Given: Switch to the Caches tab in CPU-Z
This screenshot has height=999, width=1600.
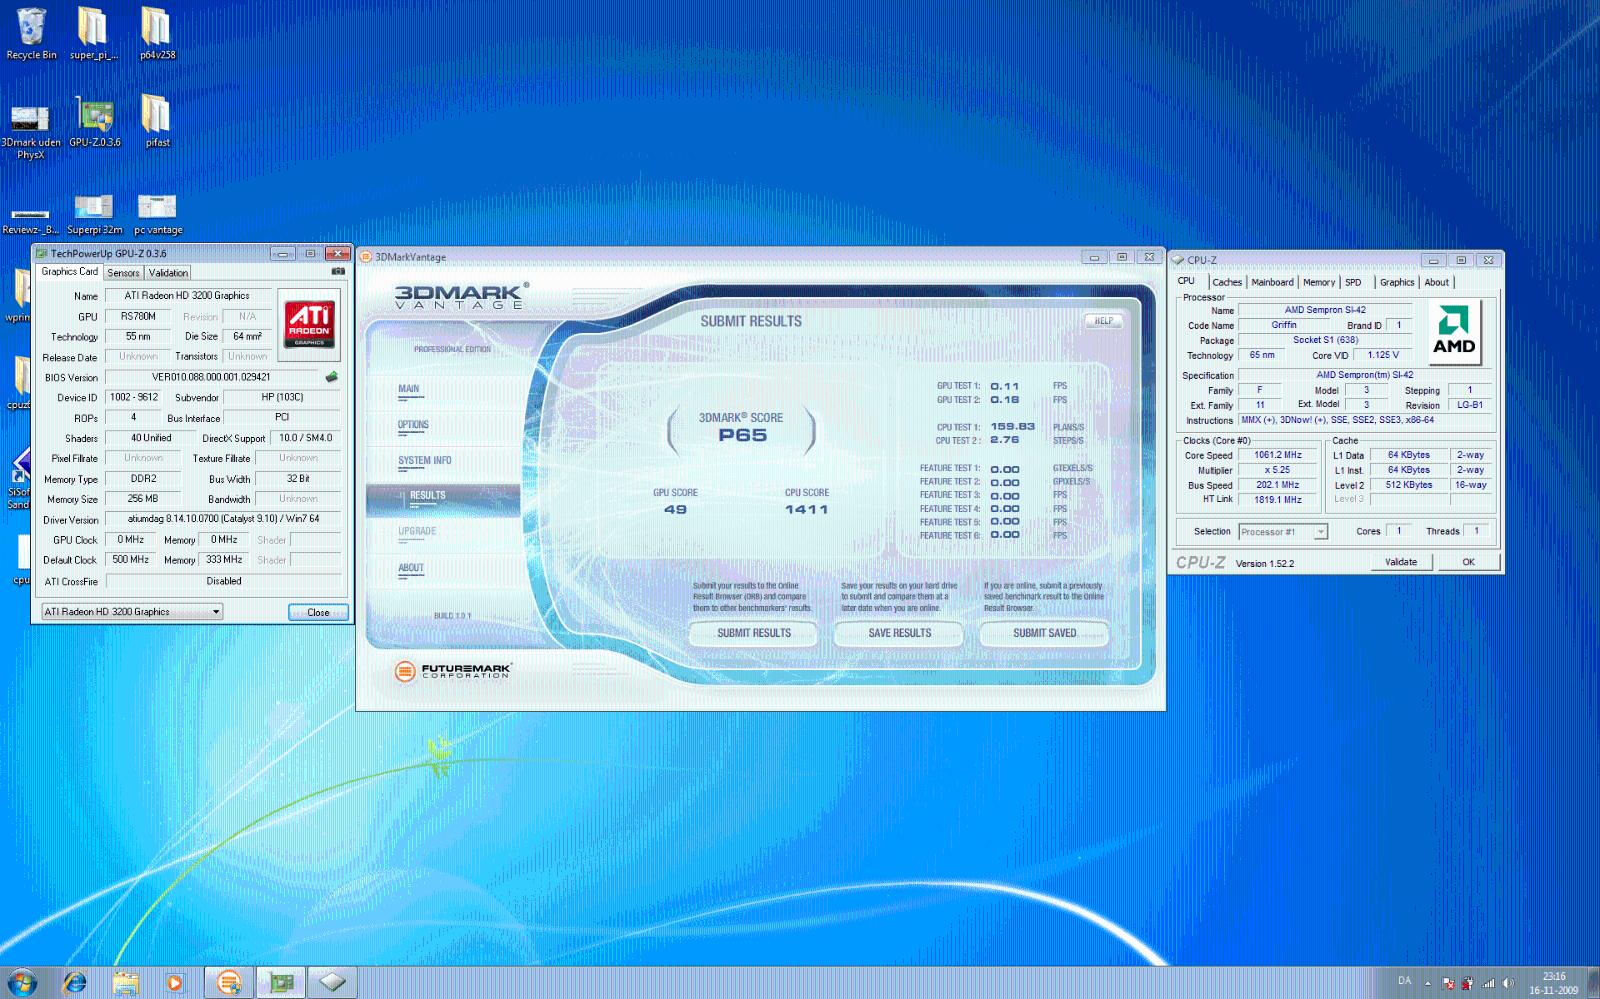Looking at the screenshot, I should click(1227, 282).
